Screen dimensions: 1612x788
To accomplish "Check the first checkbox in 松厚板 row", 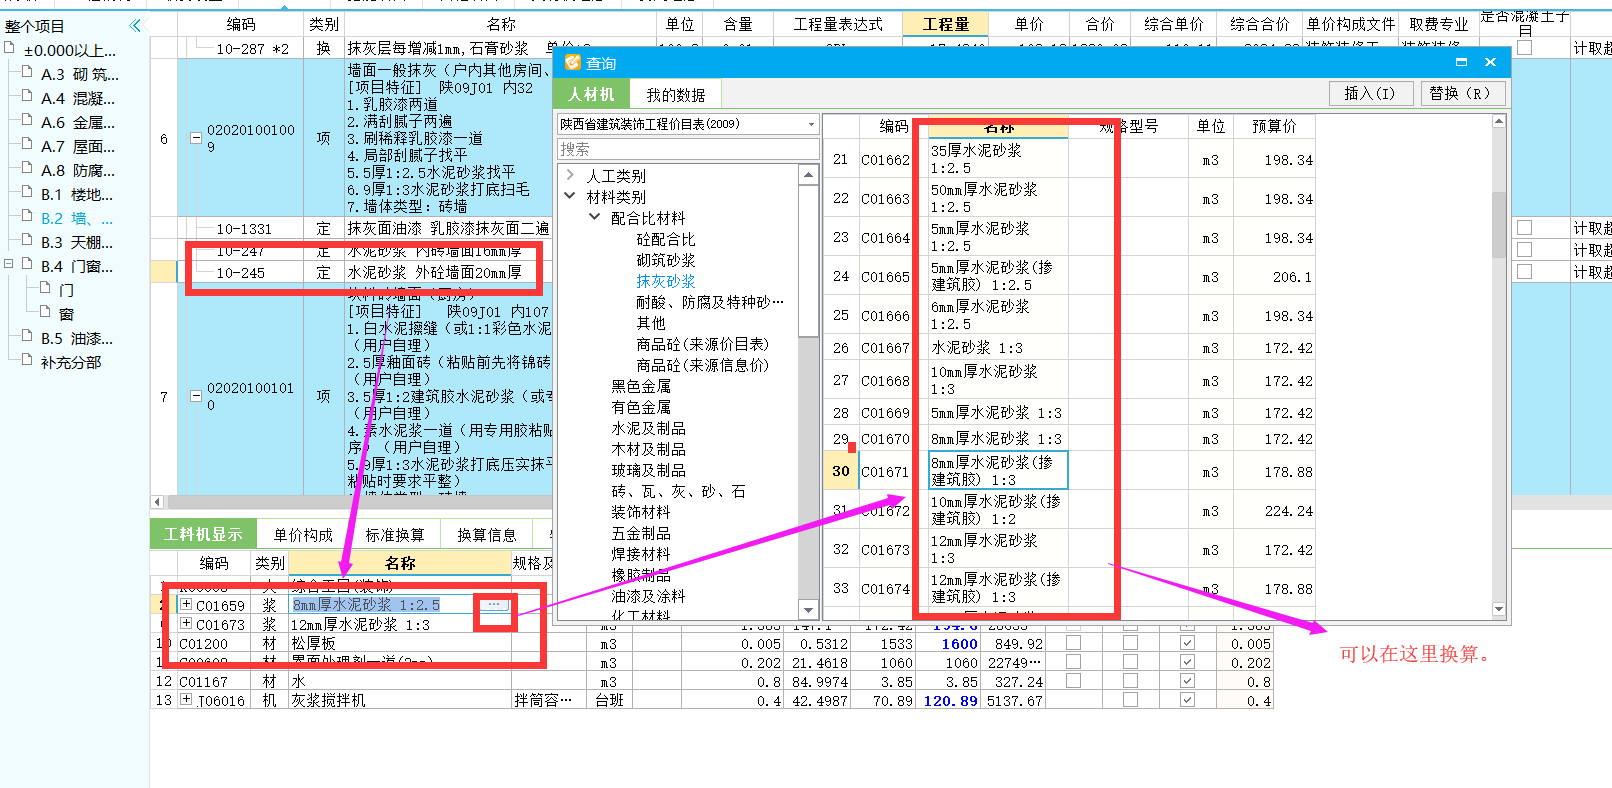I will 1073,643.
